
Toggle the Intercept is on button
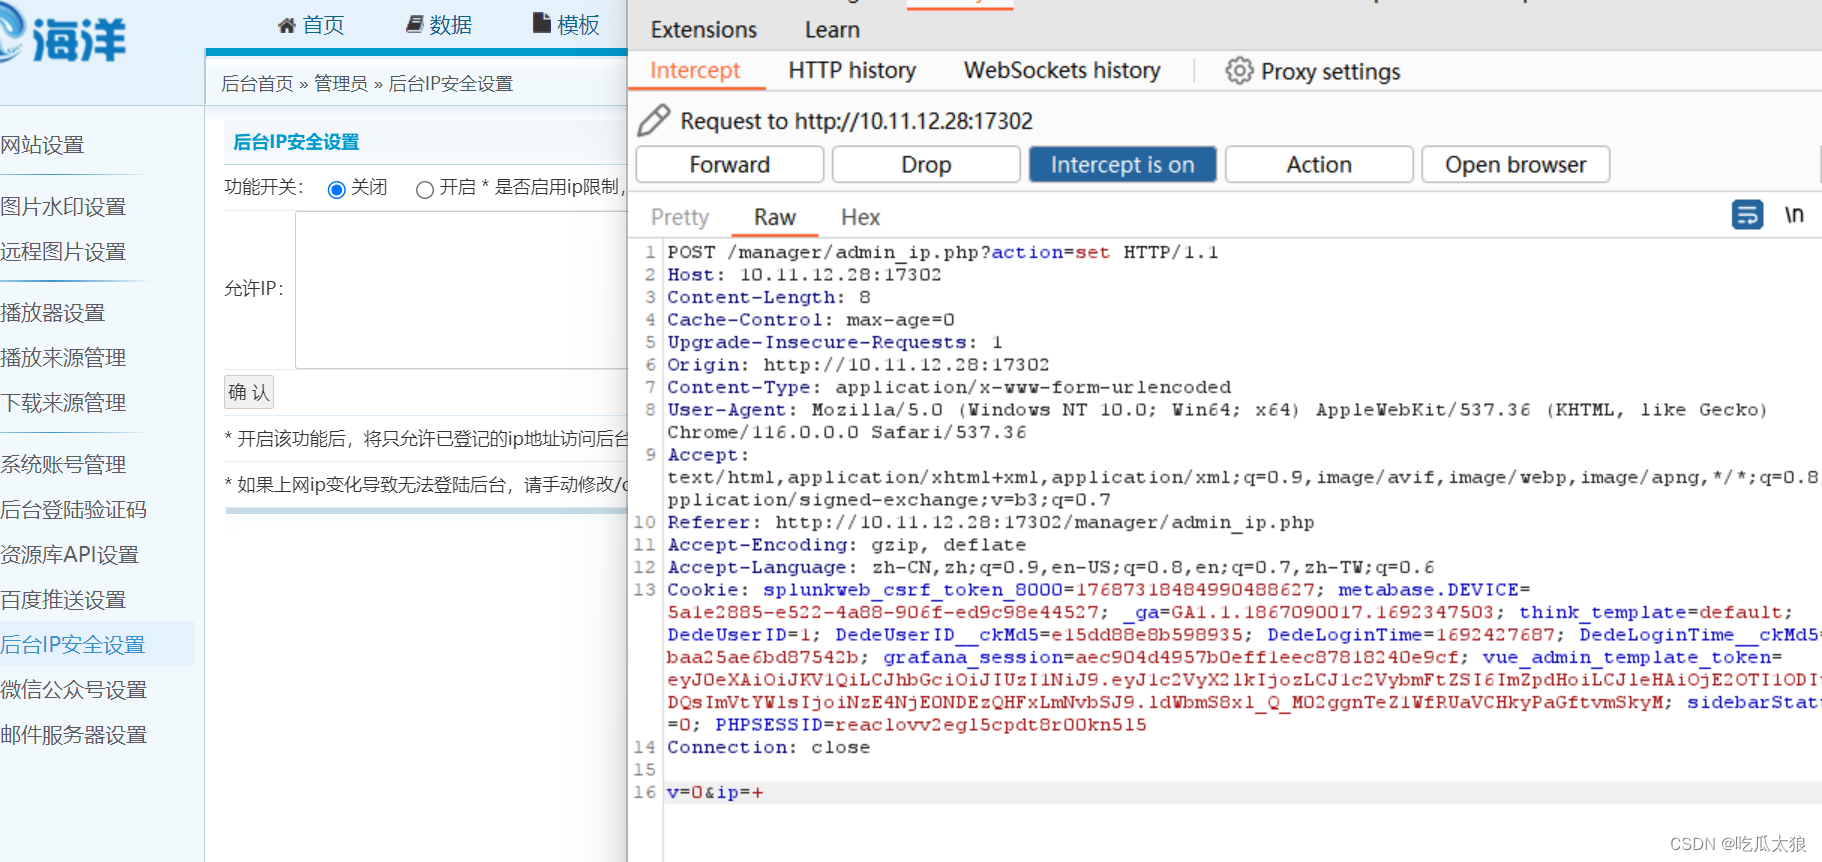1123,165
